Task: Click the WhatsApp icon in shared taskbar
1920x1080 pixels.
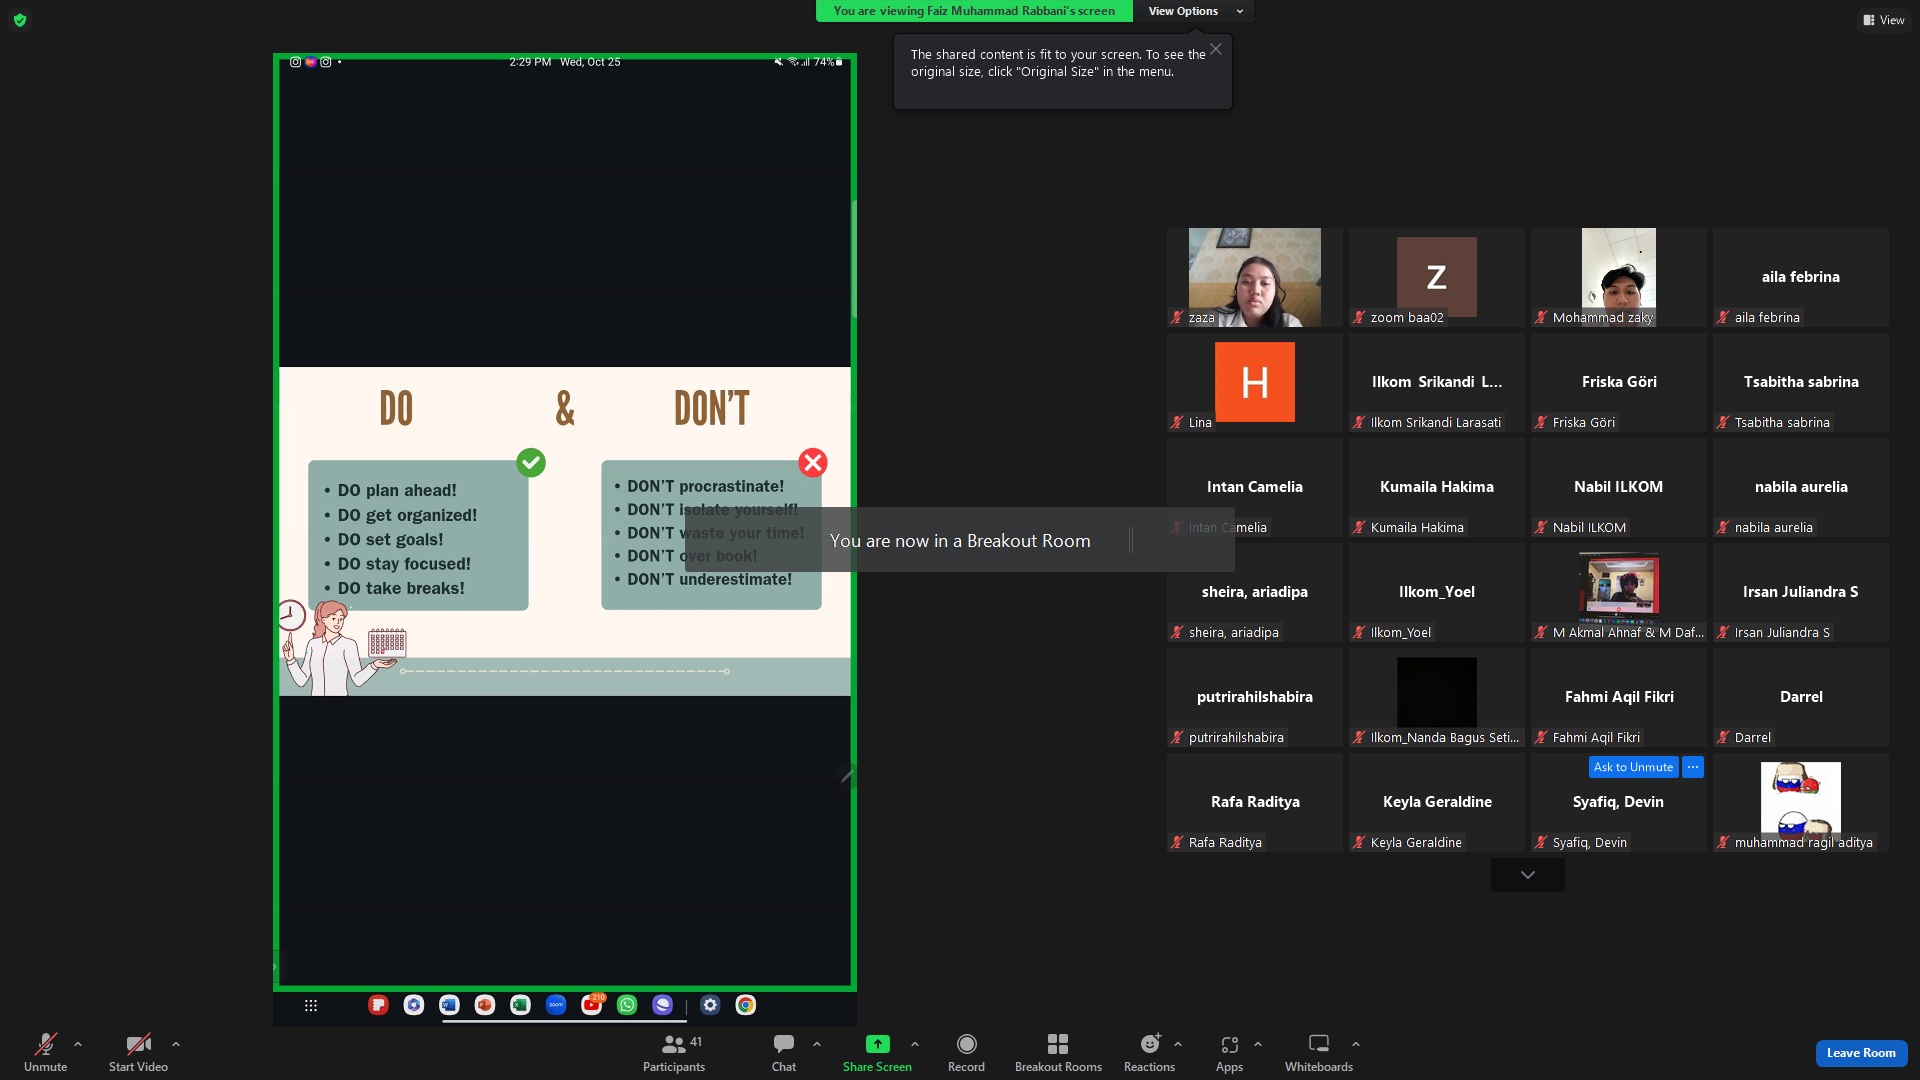Action: (x=627, y=1005)
